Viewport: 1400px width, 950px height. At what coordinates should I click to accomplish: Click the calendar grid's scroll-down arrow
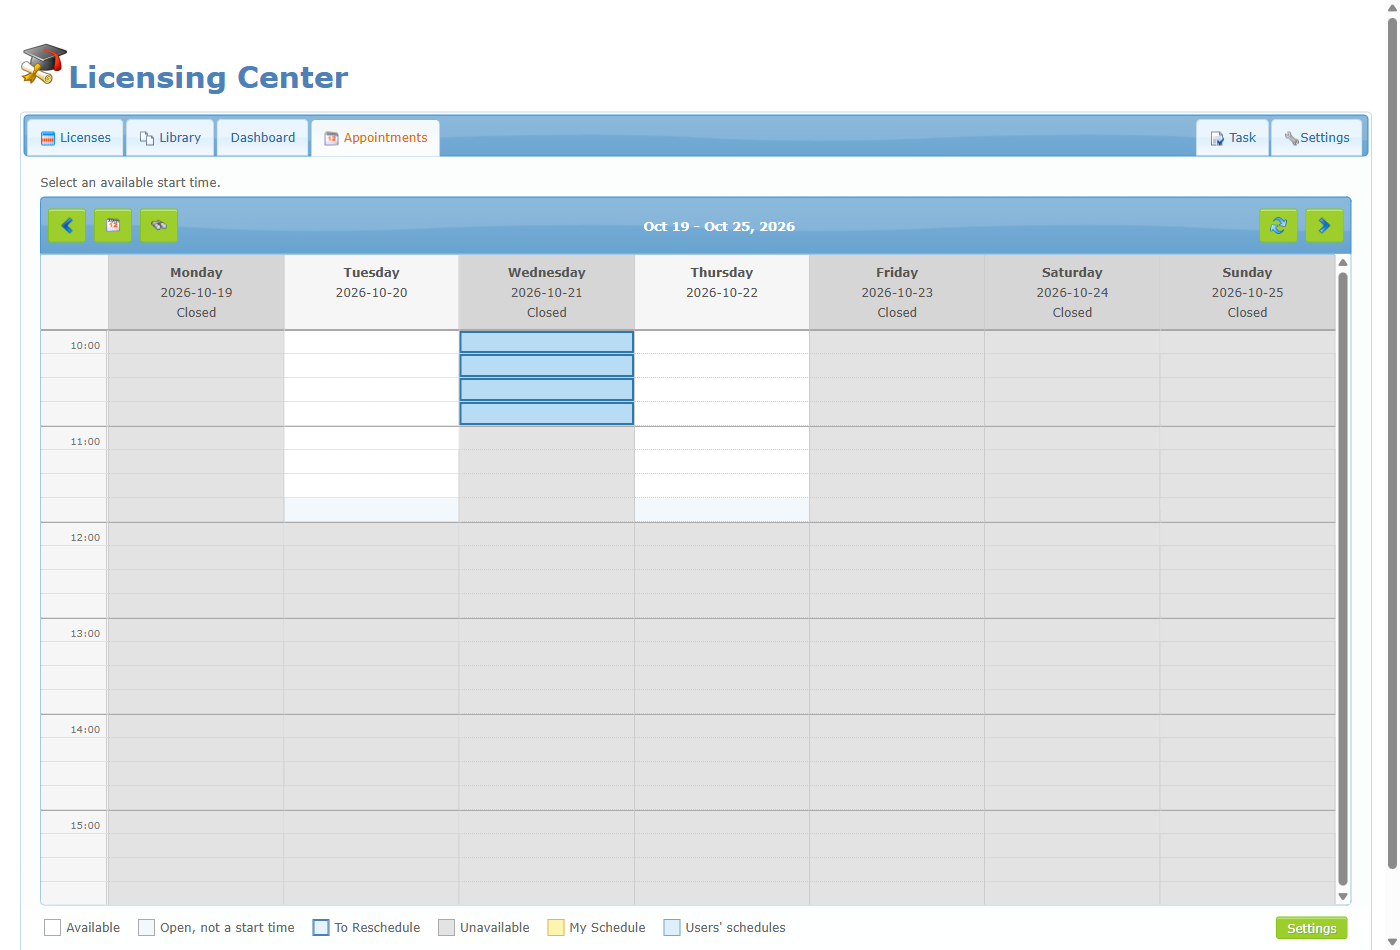click(1343, 897)
